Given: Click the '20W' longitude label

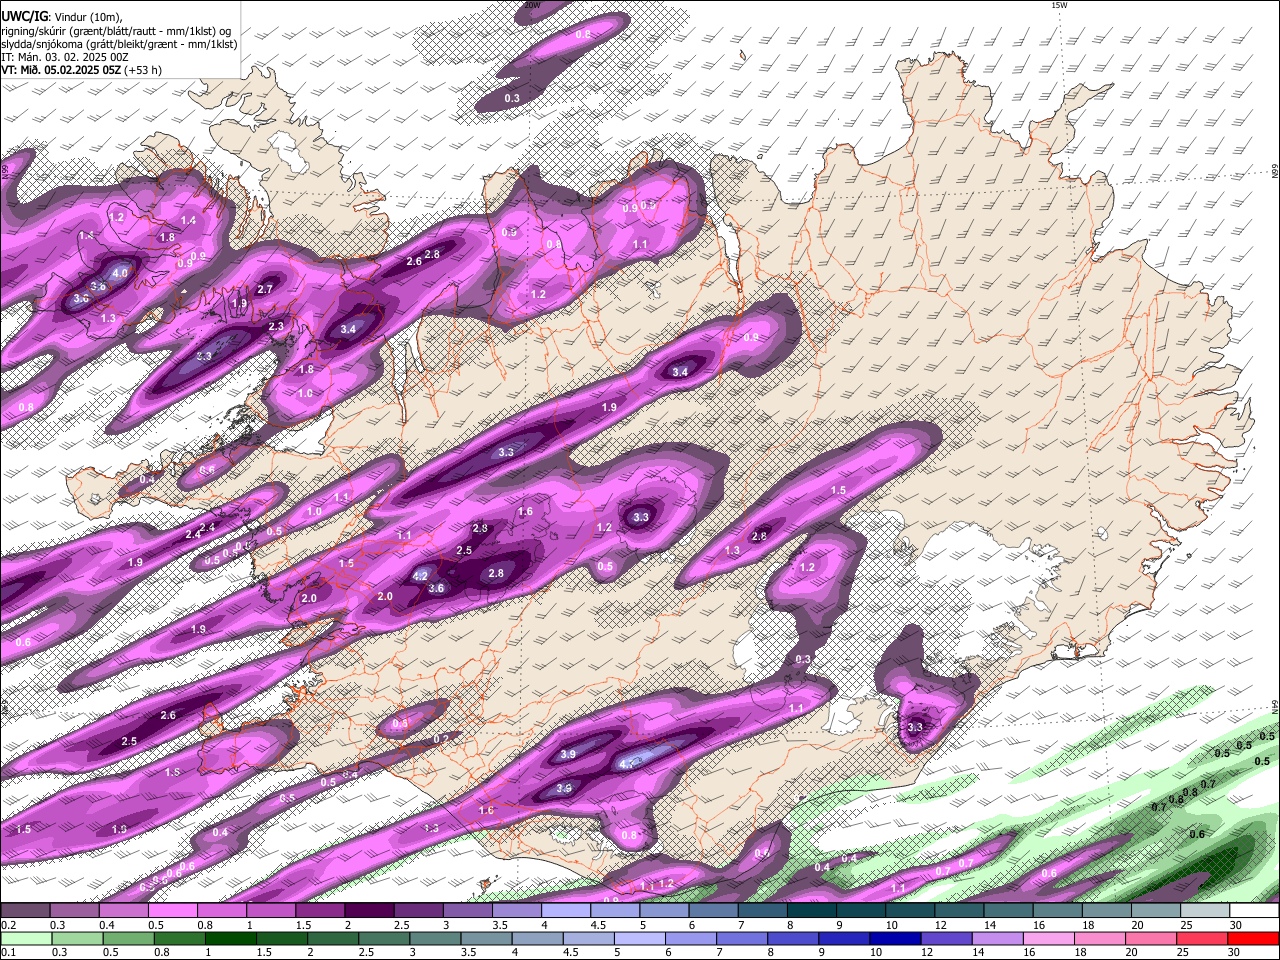Looking at the screenshot, I should coord(531,5).
